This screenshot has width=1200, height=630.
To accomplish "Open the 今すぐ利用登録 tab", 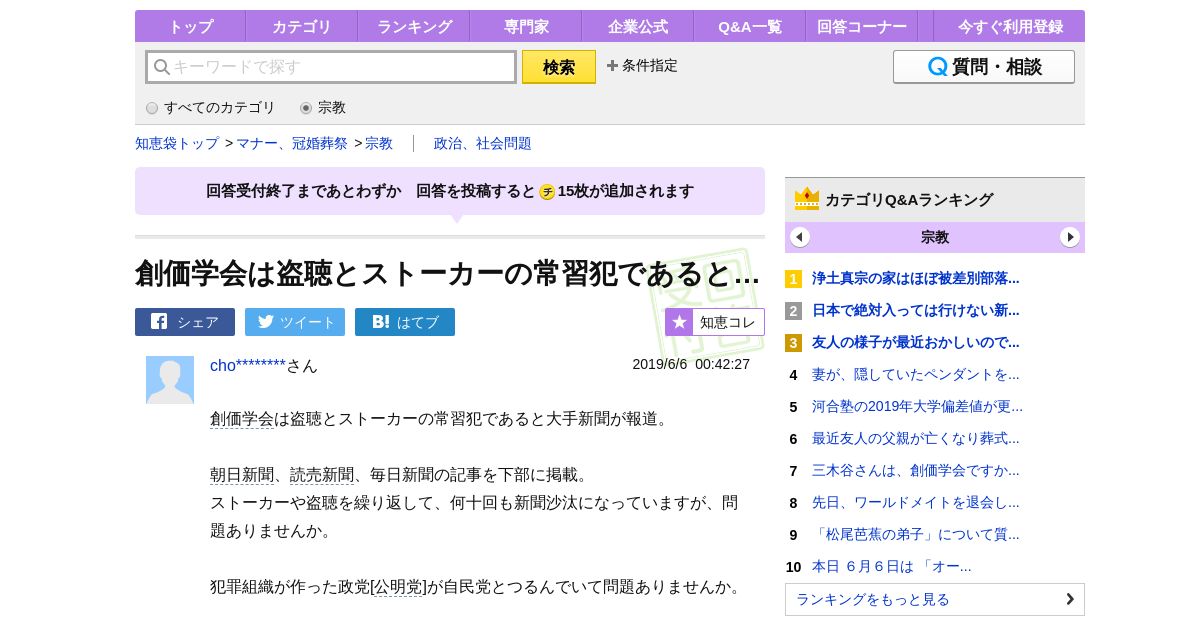I will coord(1008,26).
